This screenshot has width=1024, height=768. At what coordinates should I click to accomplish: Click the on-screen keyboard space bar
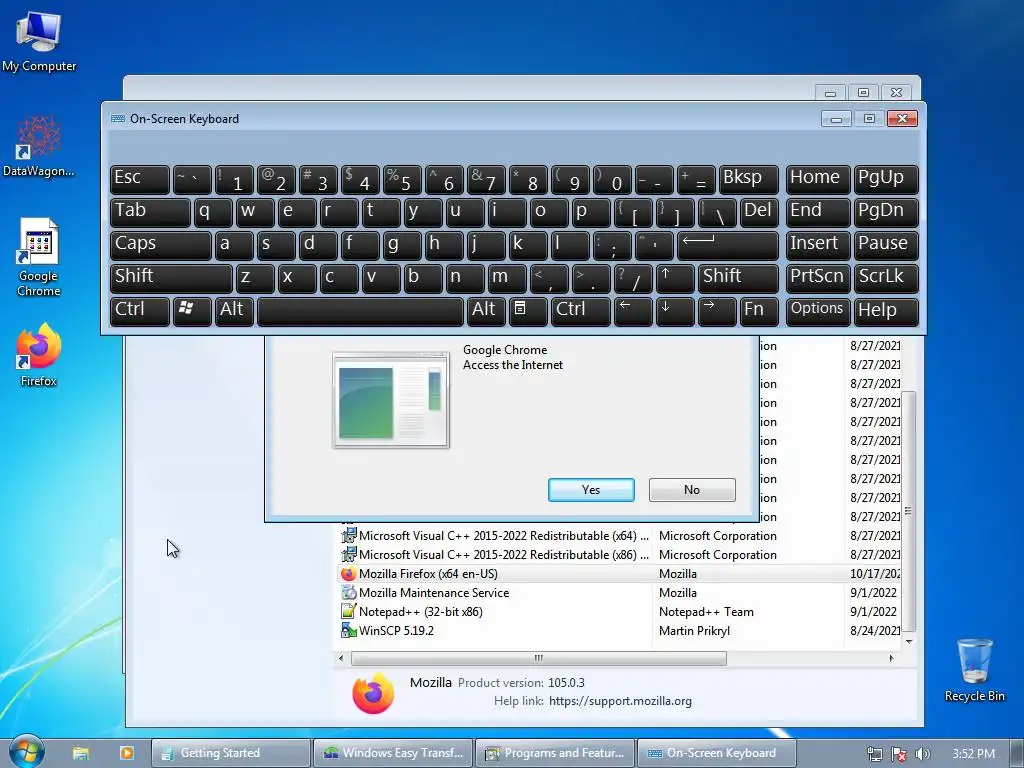tap(360, 311)
